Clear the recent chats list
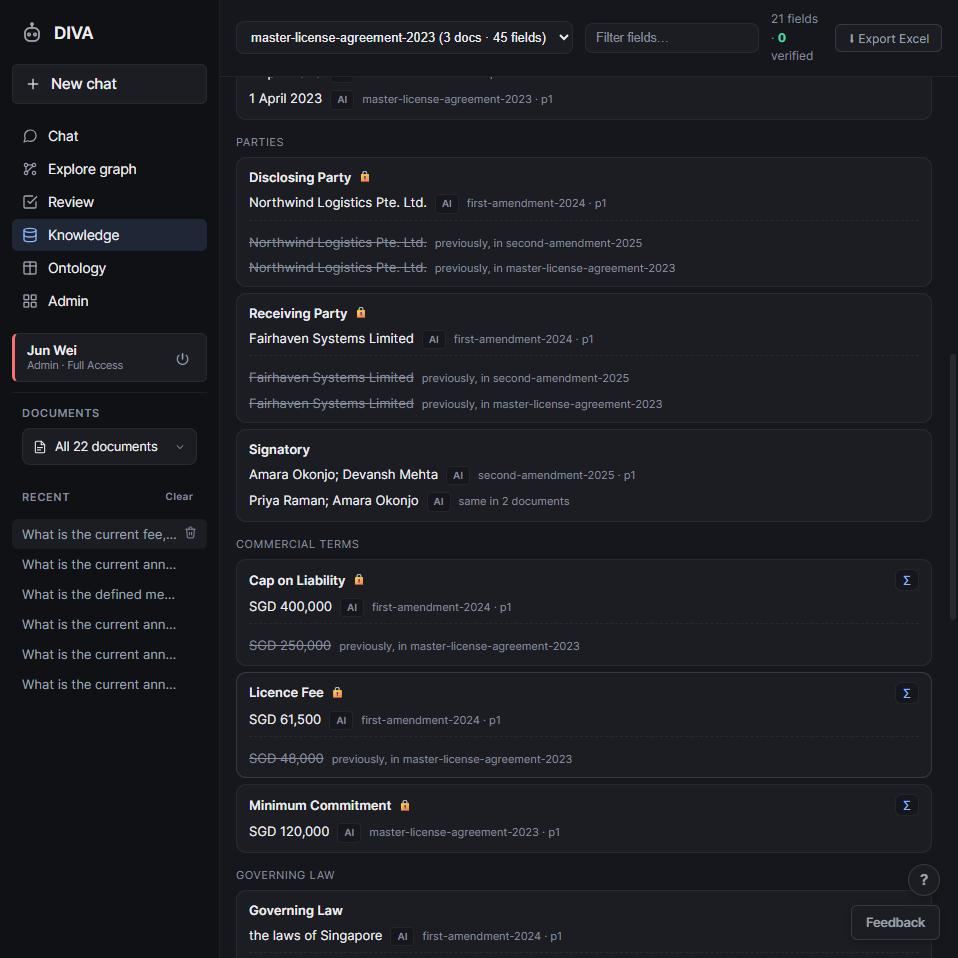Image resolution: width=958 pixels, height=958 pixels. point(179,497)
